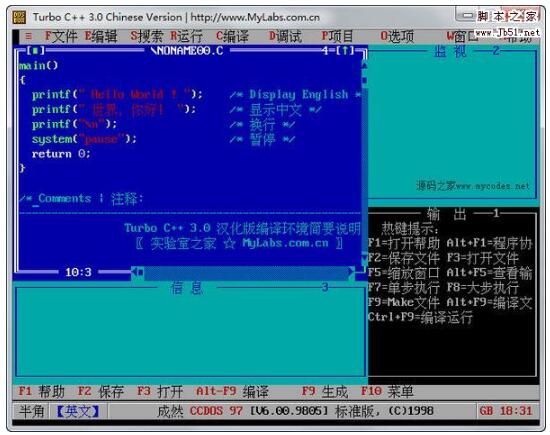Click the 热键提示 heading in output

pos(410,229)
